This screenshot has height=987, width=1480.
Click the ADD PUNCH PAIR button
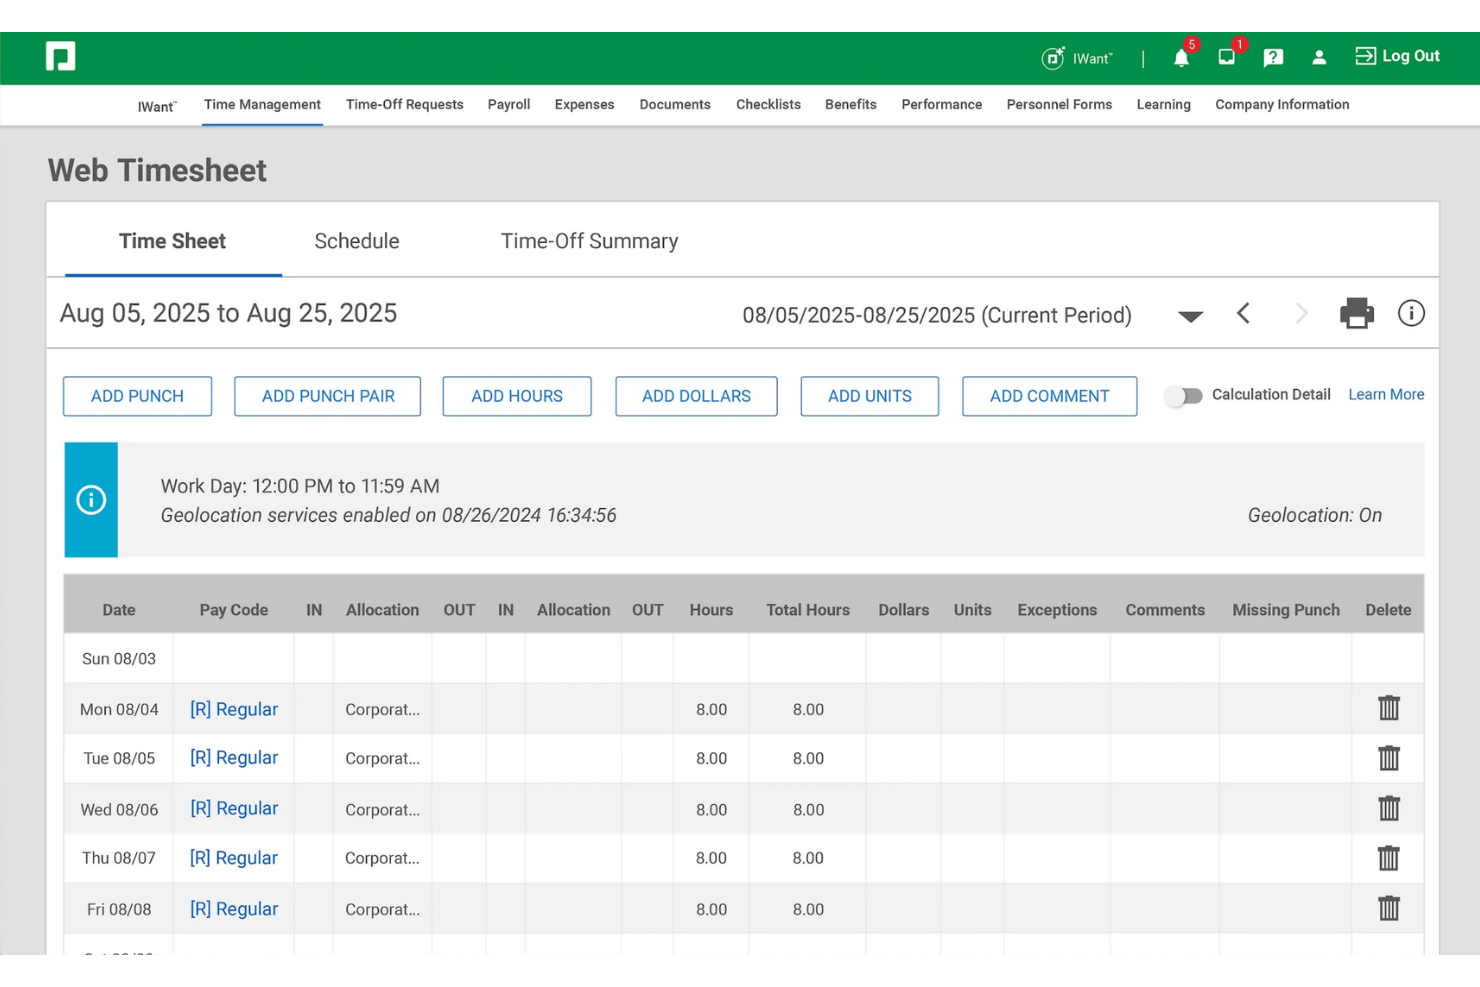[x=328, y=396]
